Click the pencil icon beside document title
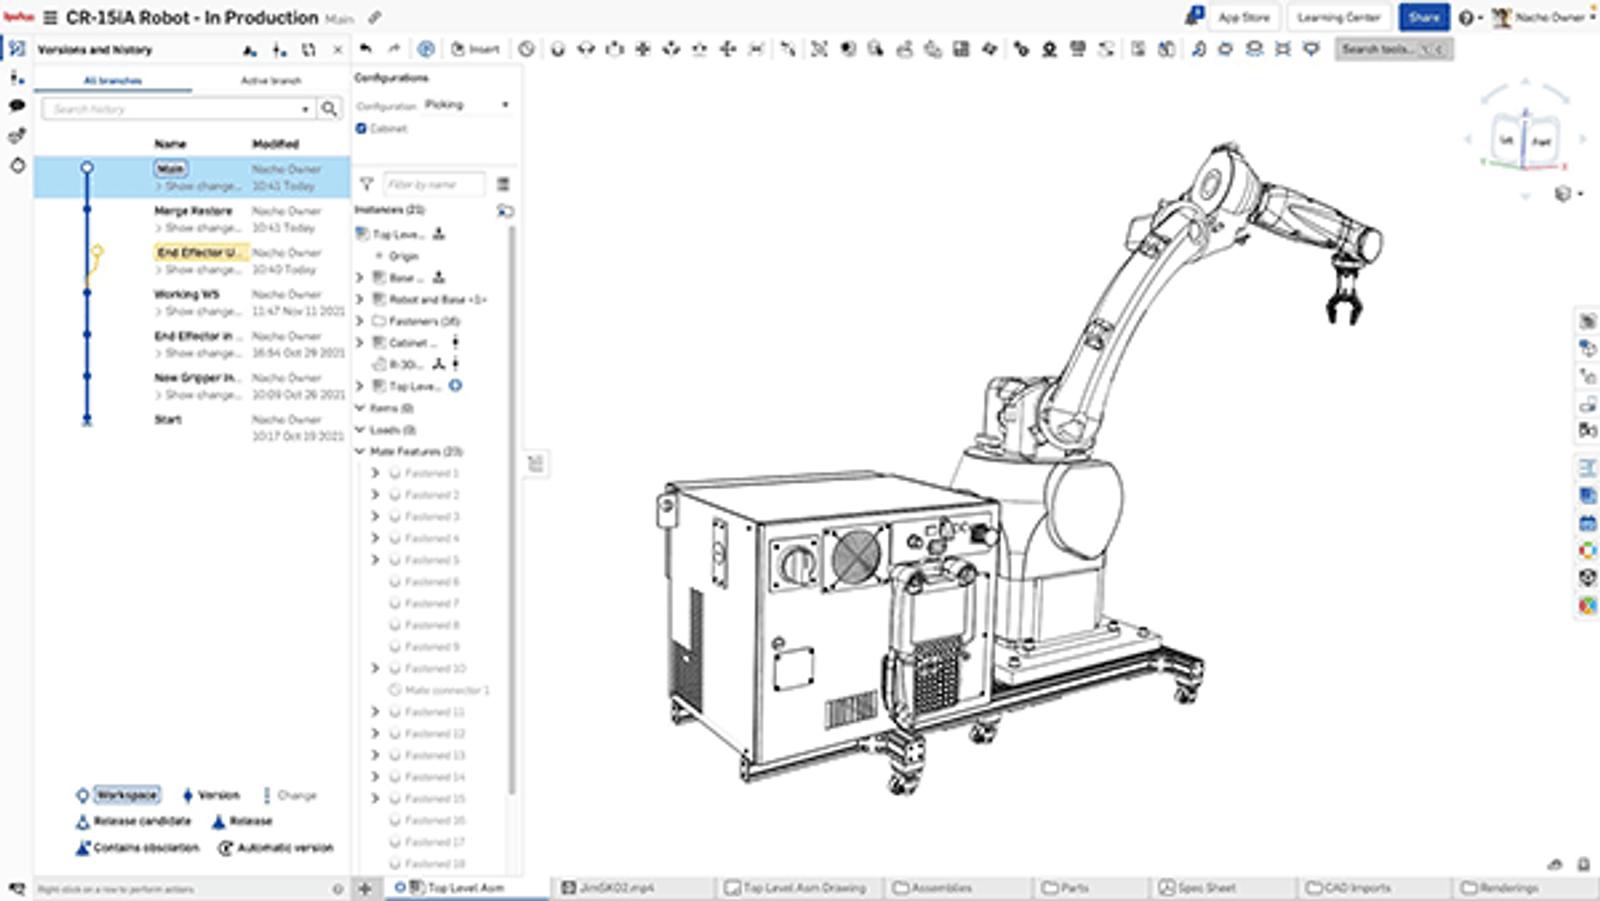1600x901 pixels. (x=375, y=18)
